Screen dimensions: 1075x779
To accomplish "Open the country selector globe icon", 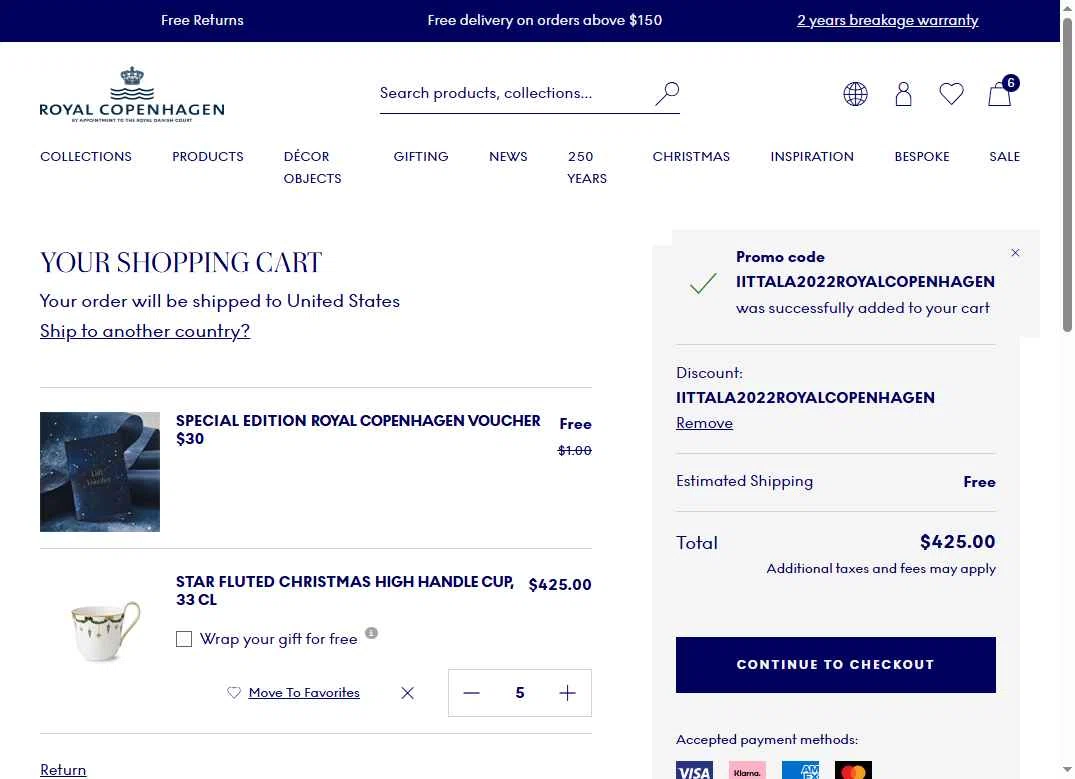I will pyautogui.click(x=855, y=94).
